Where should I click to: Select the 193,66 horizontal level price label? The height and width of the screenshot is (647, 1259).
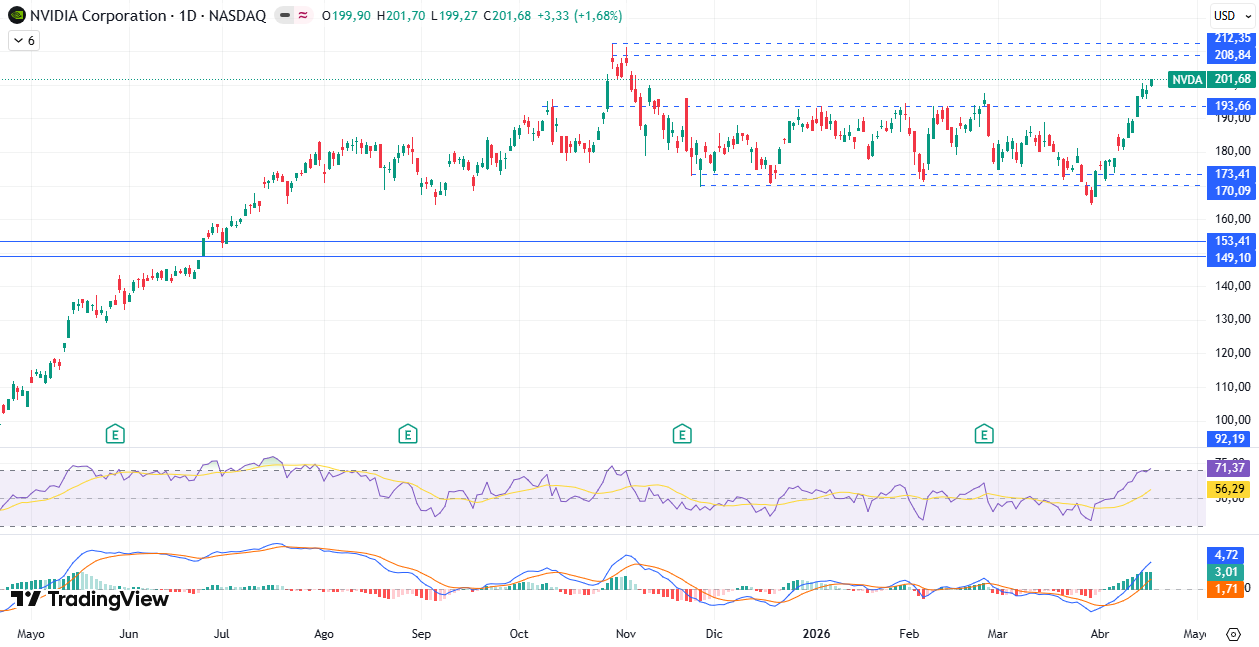coord(1230,106)
